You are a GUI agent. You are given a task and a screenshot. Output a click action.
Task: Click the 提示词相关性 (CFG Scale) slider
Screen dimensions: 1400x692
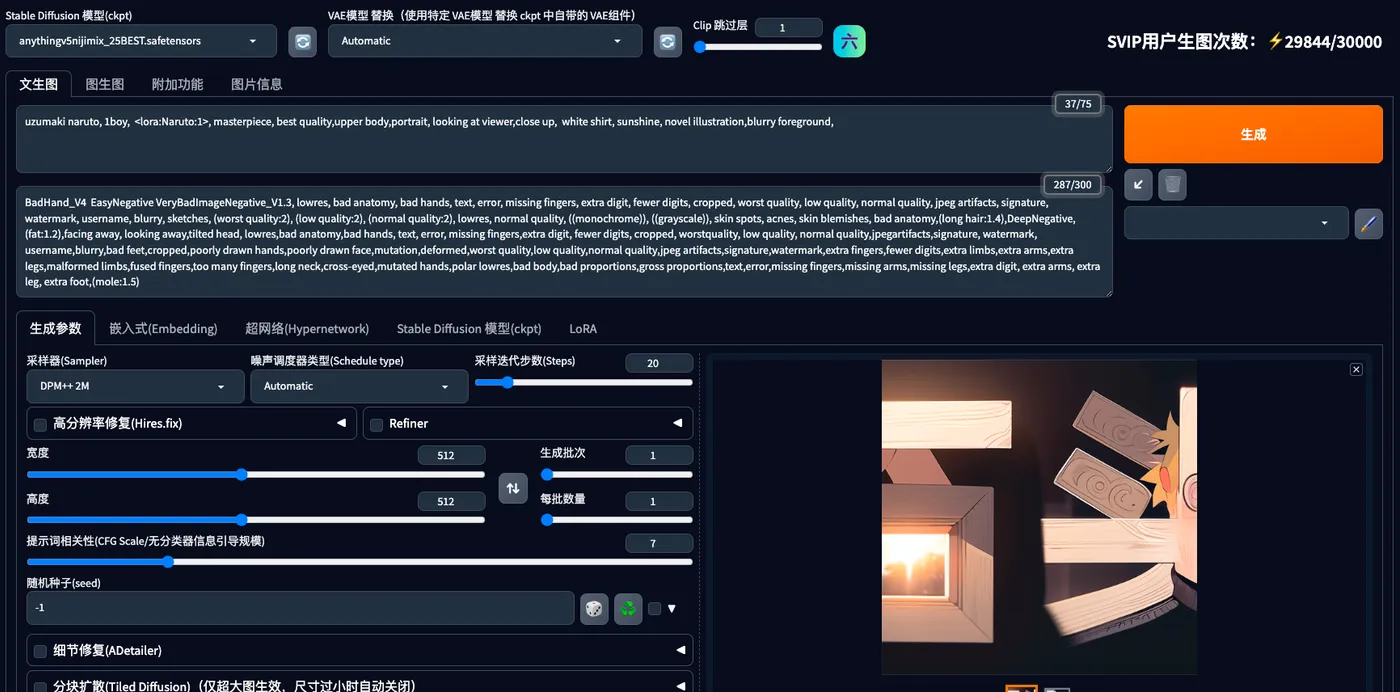tap(359, 562)
